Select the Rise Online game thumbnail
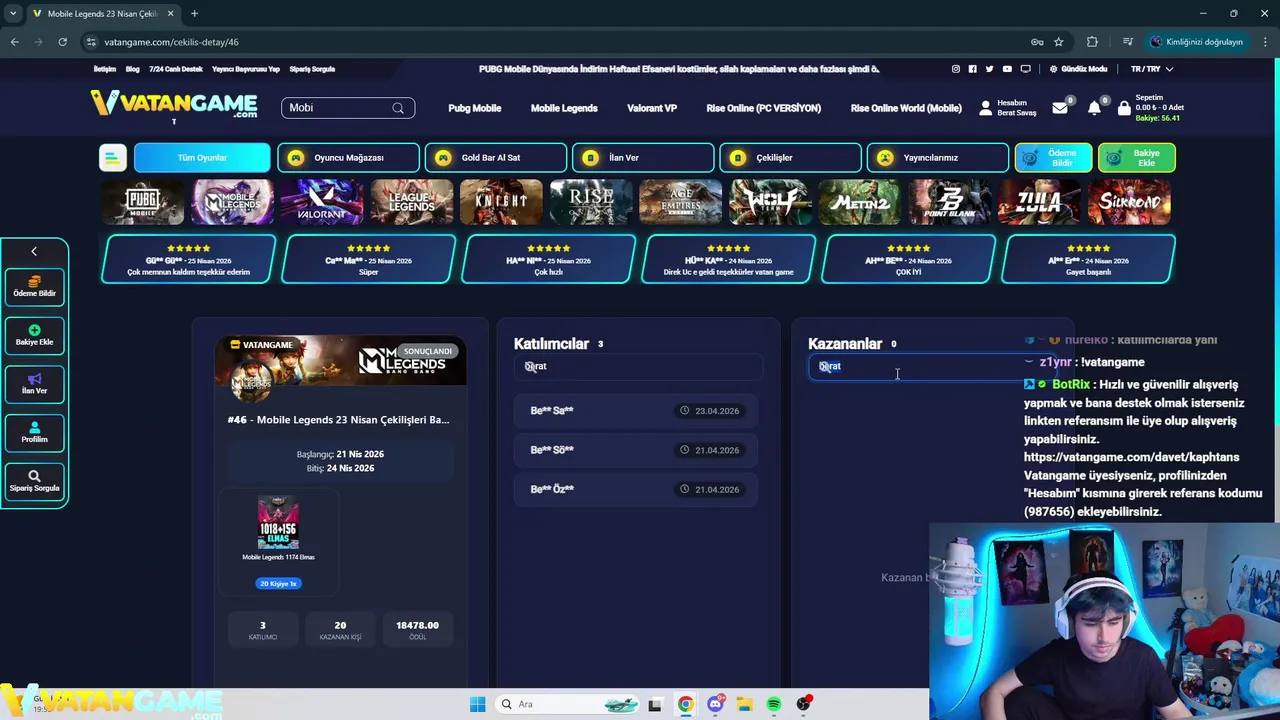Viewport: 1280px width, 720px height. click(x=591, y=202)
